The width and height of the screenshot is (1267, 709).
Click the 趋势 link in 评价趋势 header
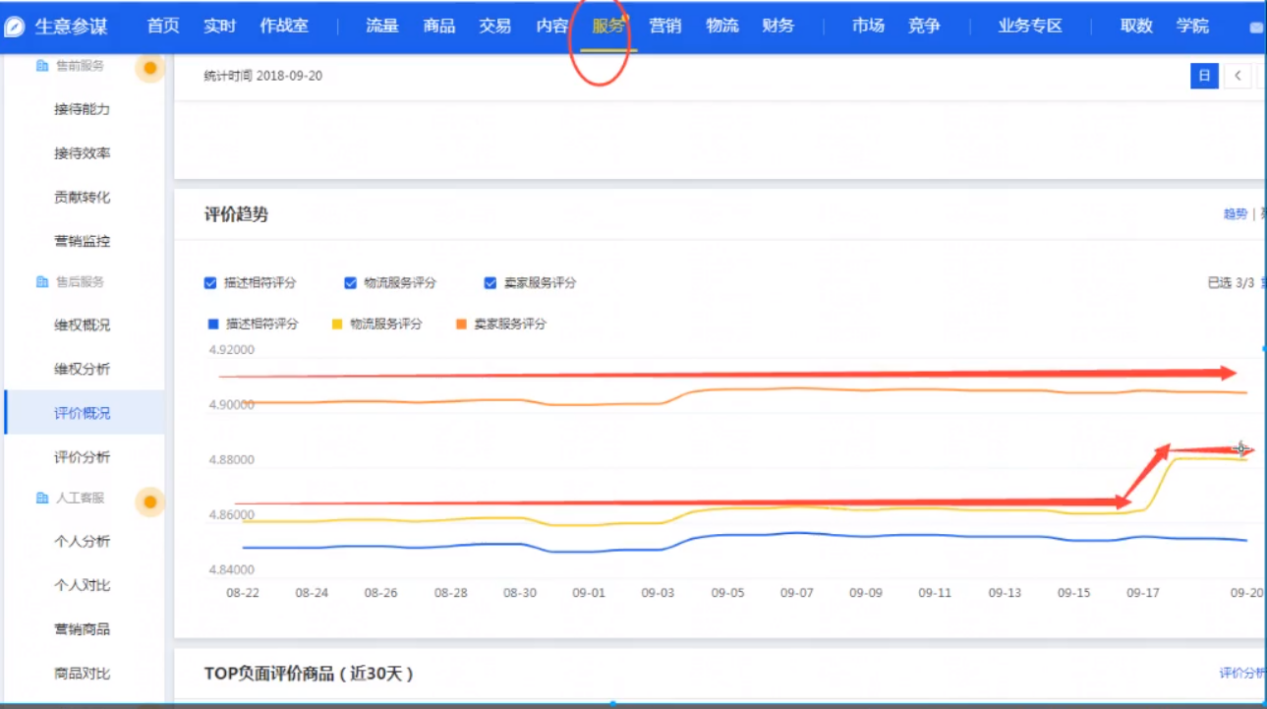pos(1235,214)
